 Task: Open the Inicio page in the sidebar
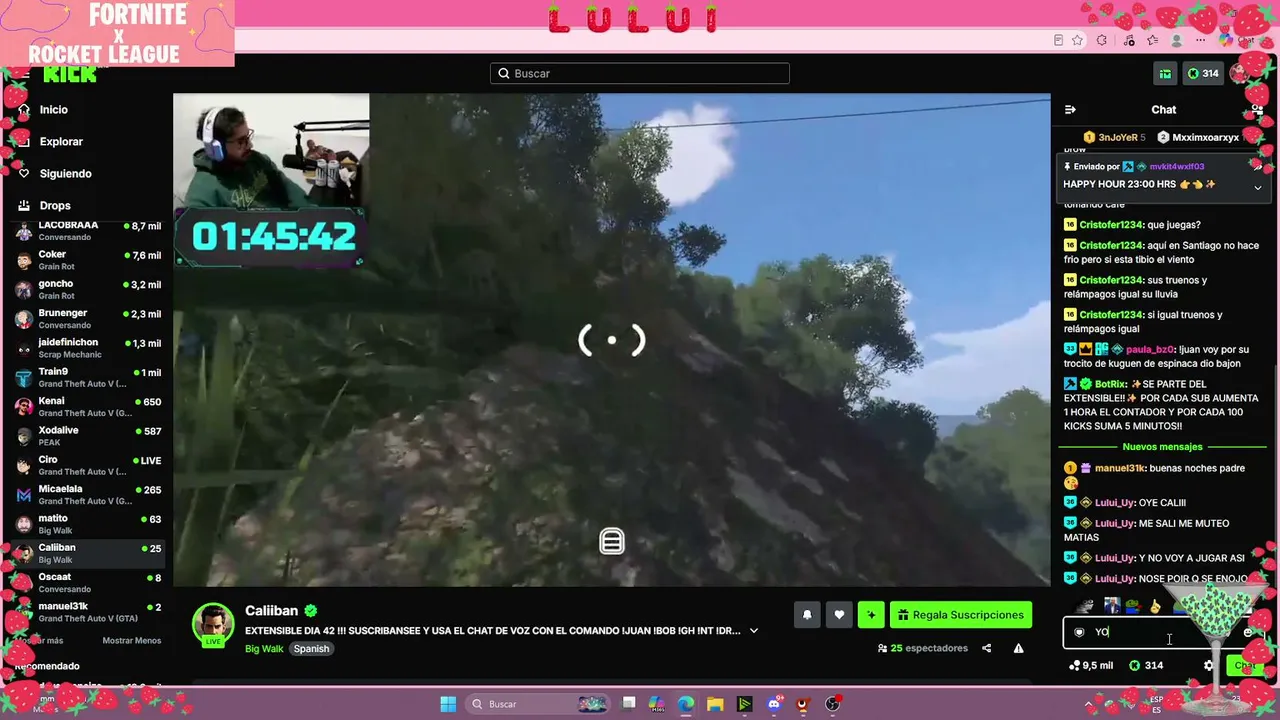click(54, 110)
